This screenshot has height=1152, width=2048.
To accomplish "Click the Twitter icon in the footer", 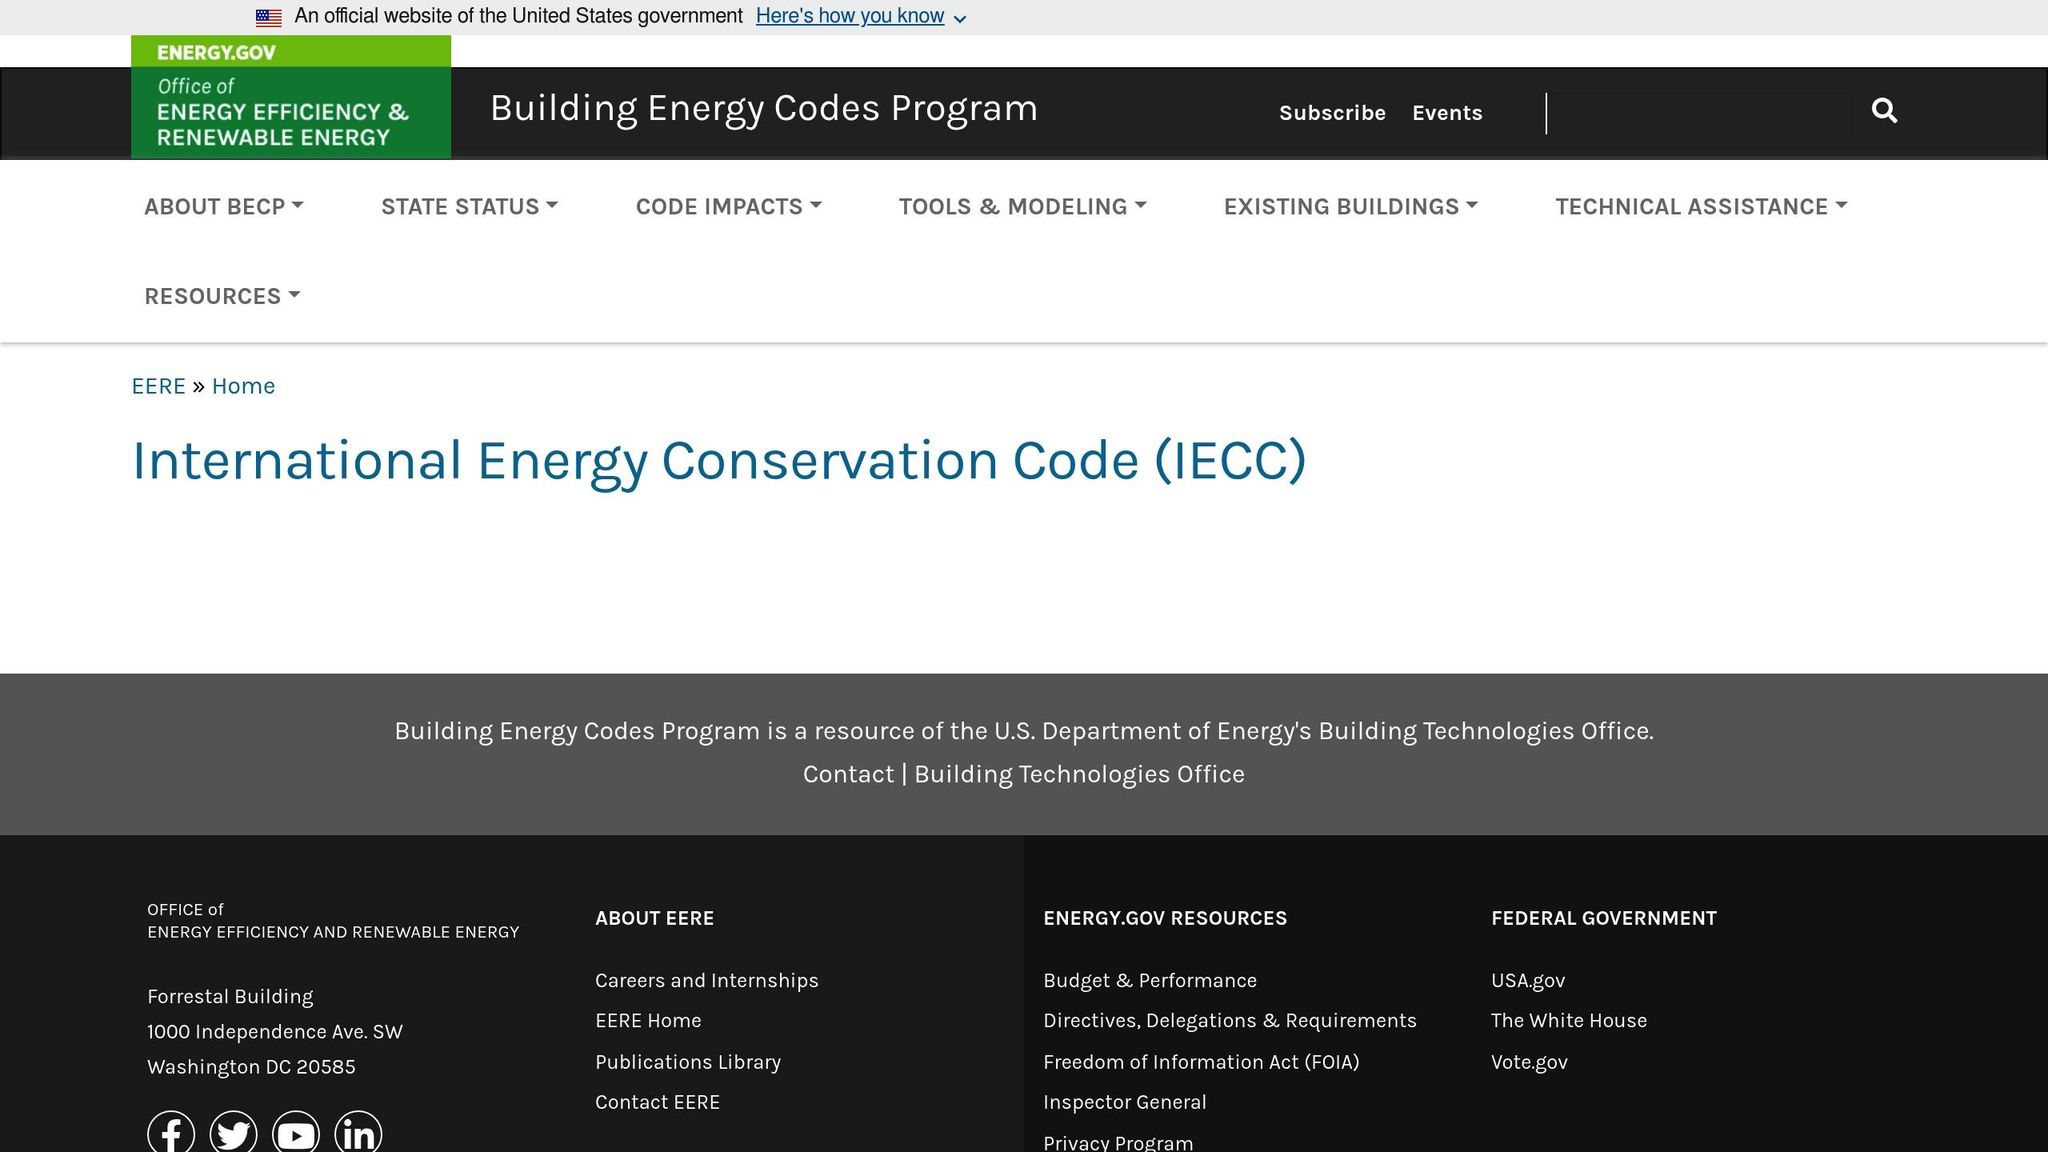I will [x=233, y=1133].
